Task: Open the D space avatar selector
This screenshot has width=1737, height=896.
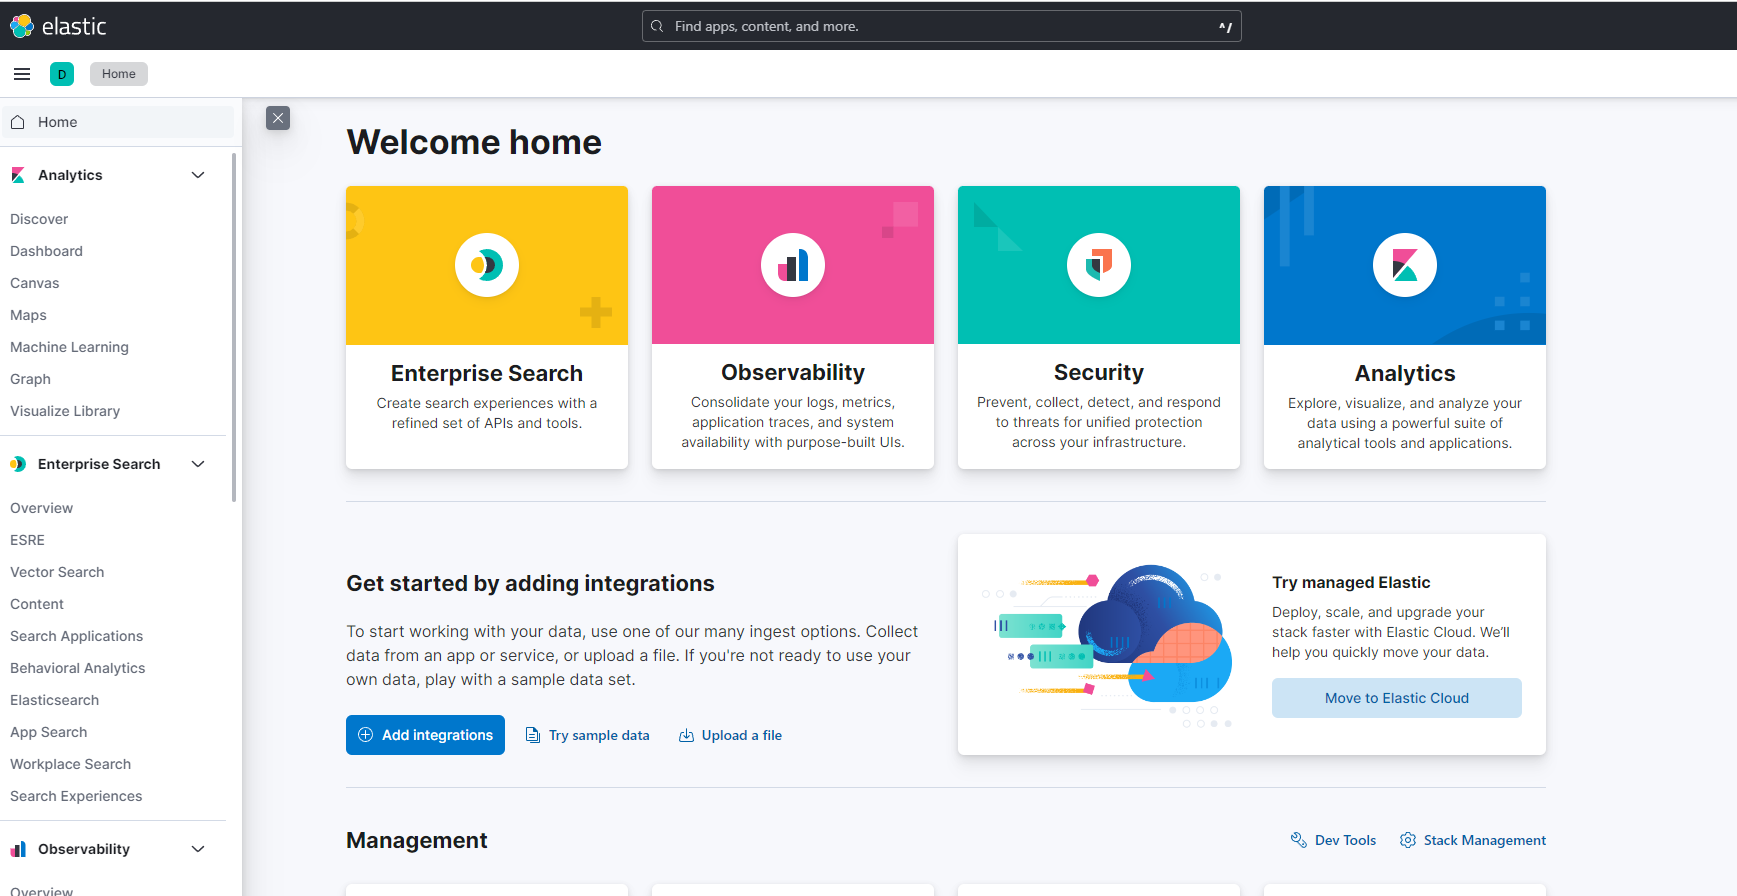Action: (x=62, y=74)
